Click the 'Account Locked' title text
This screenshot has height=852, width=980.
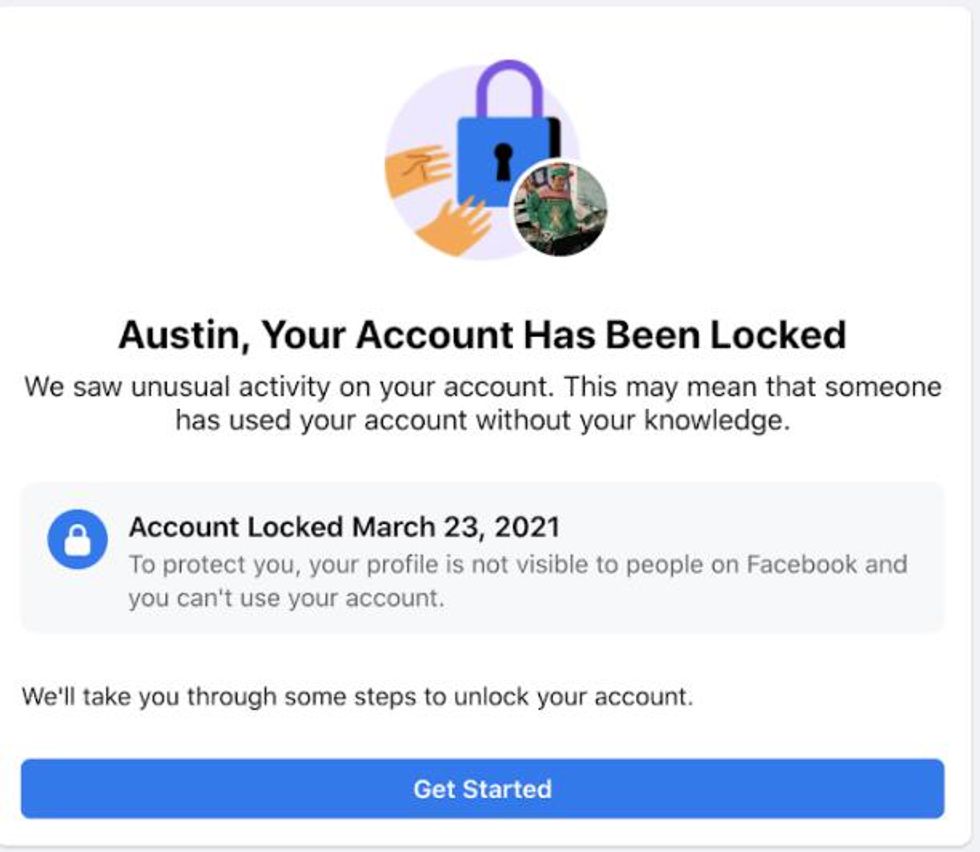point(236,527)
